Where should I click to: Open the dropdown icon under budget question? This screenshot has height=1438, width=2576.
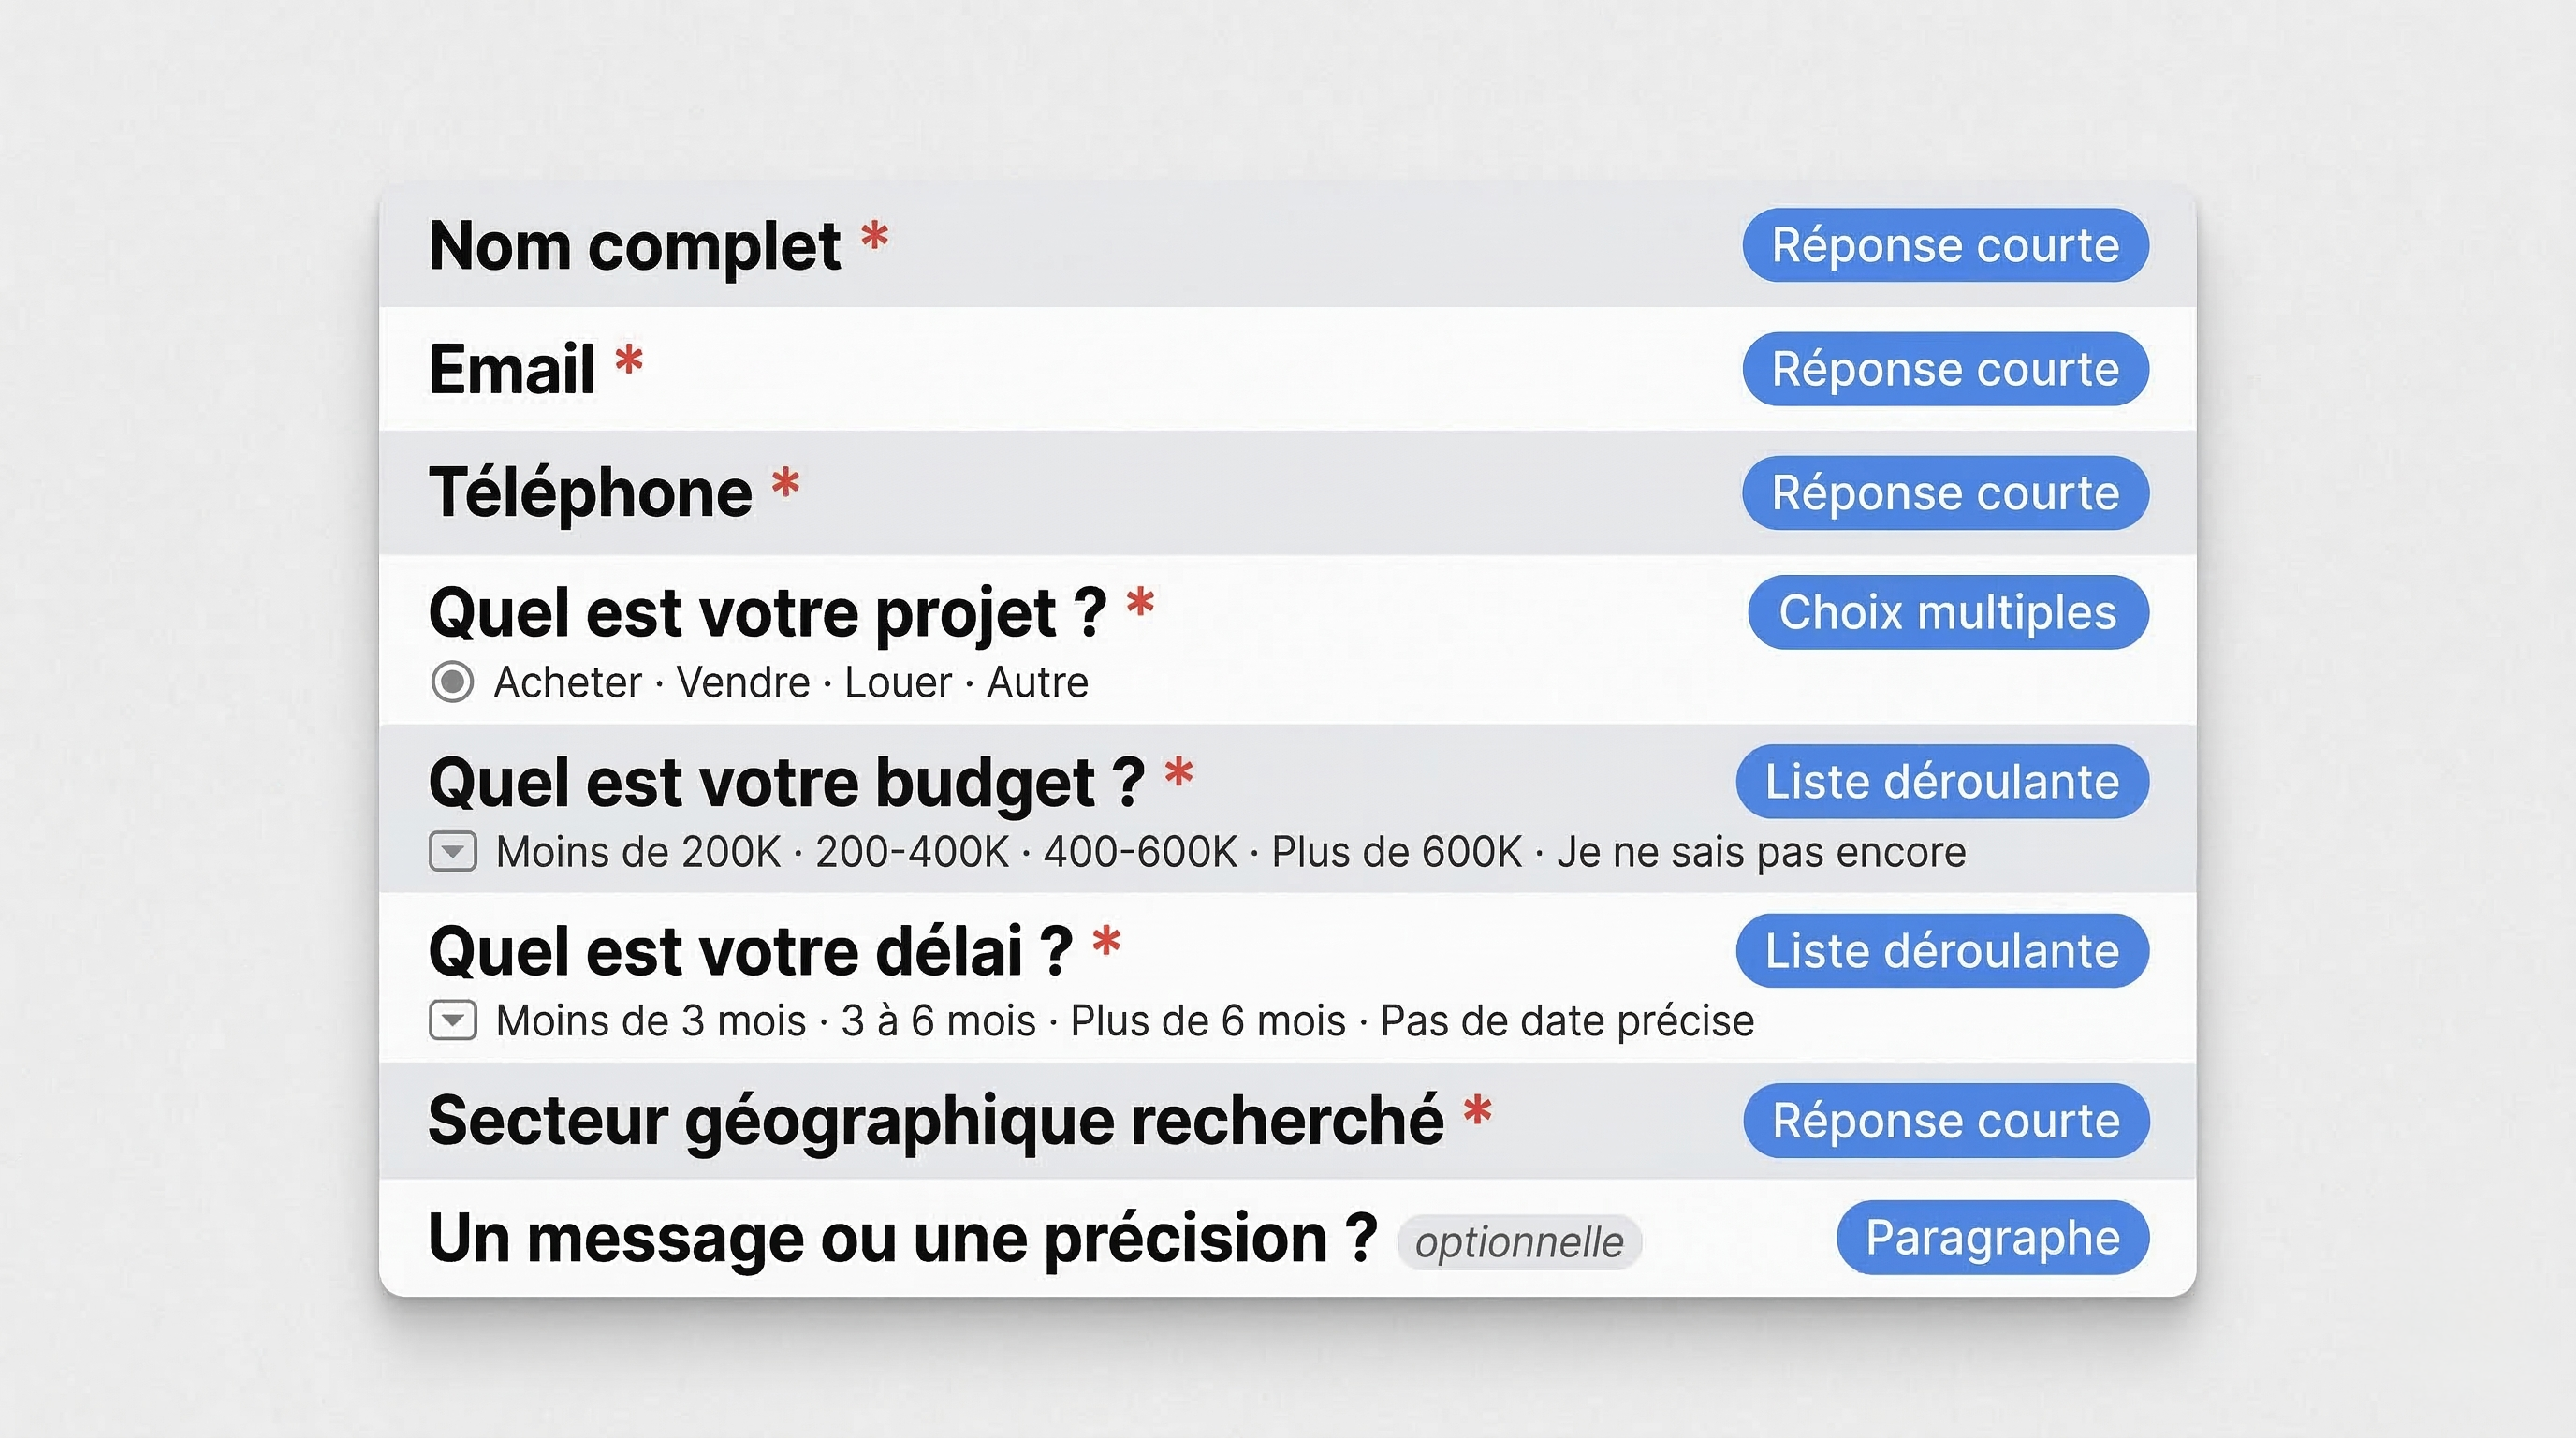click(453, 852)
